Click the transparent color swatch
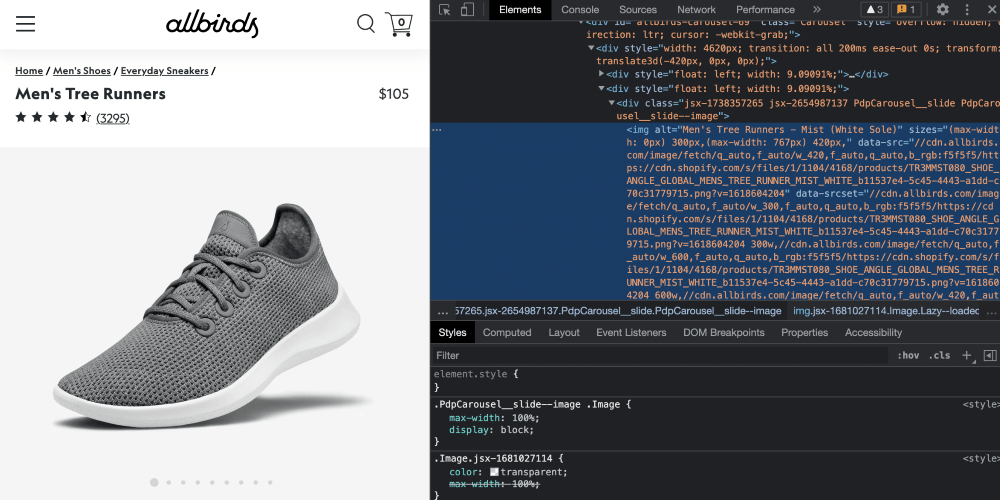The height and width of the screenshot is (500, 1000). coord(494,472)
